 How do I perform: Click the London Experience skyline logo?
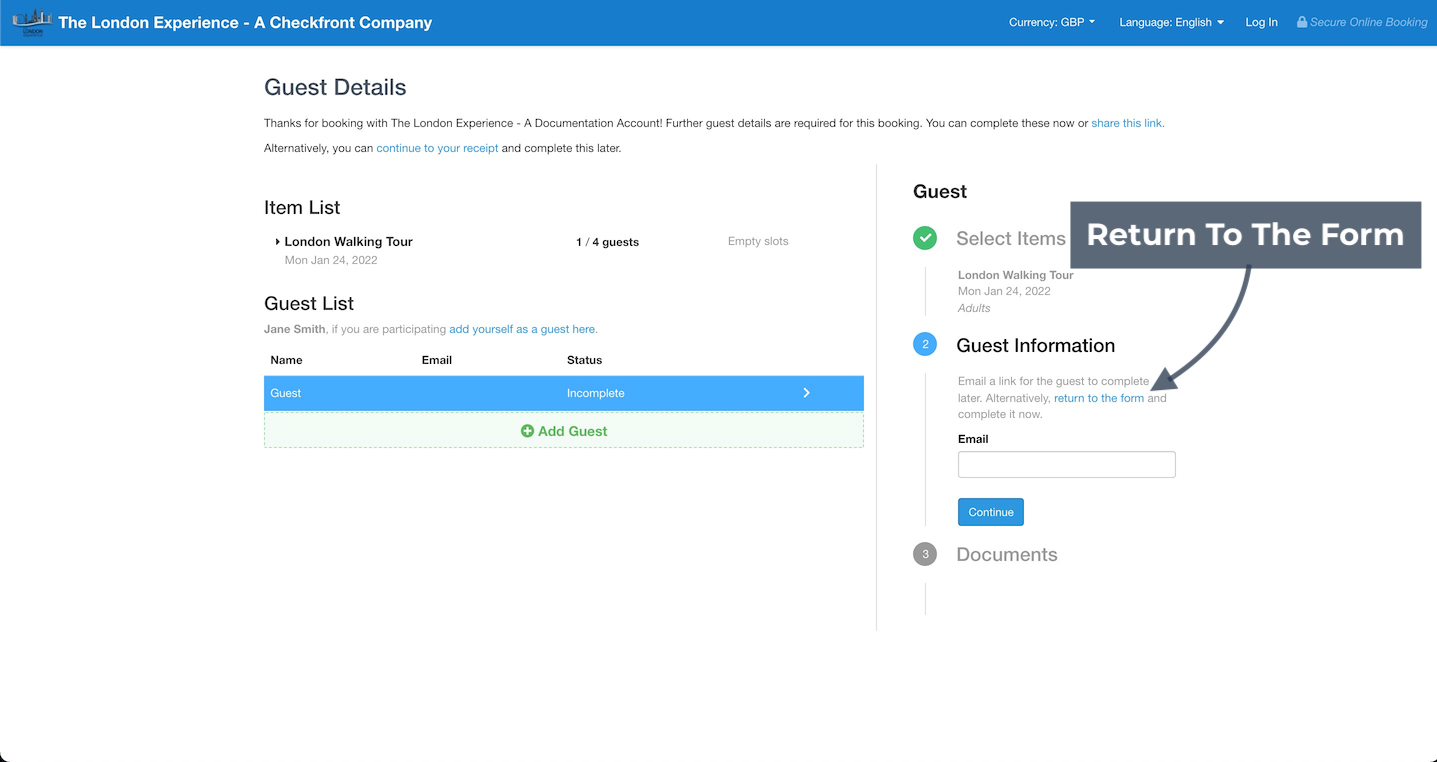click(x=32, y=22)
